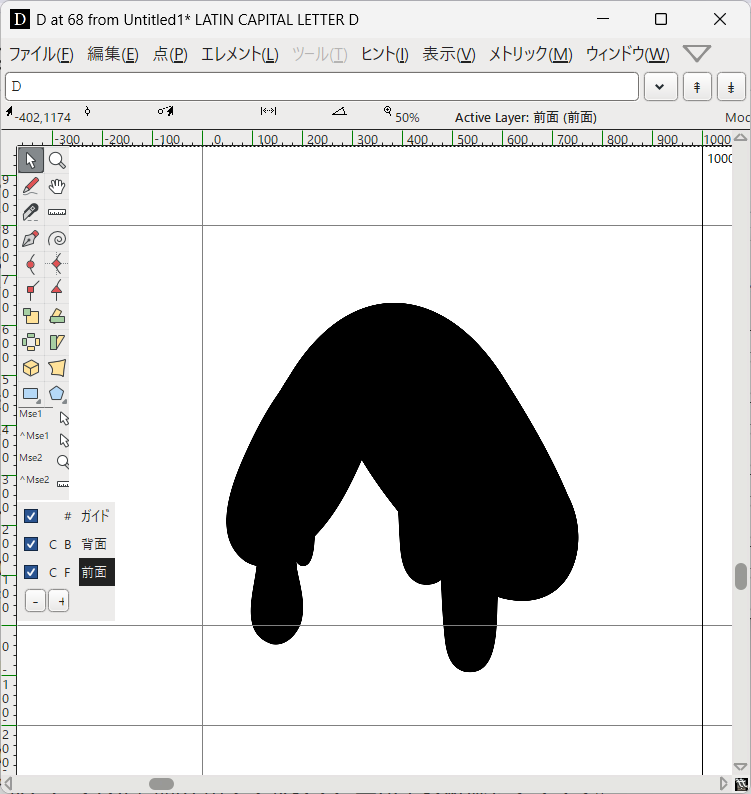Viewport: 751px width, 794px height.
Task: Click the vertical scrollbar thumb
Action: [x=741, y=576]
